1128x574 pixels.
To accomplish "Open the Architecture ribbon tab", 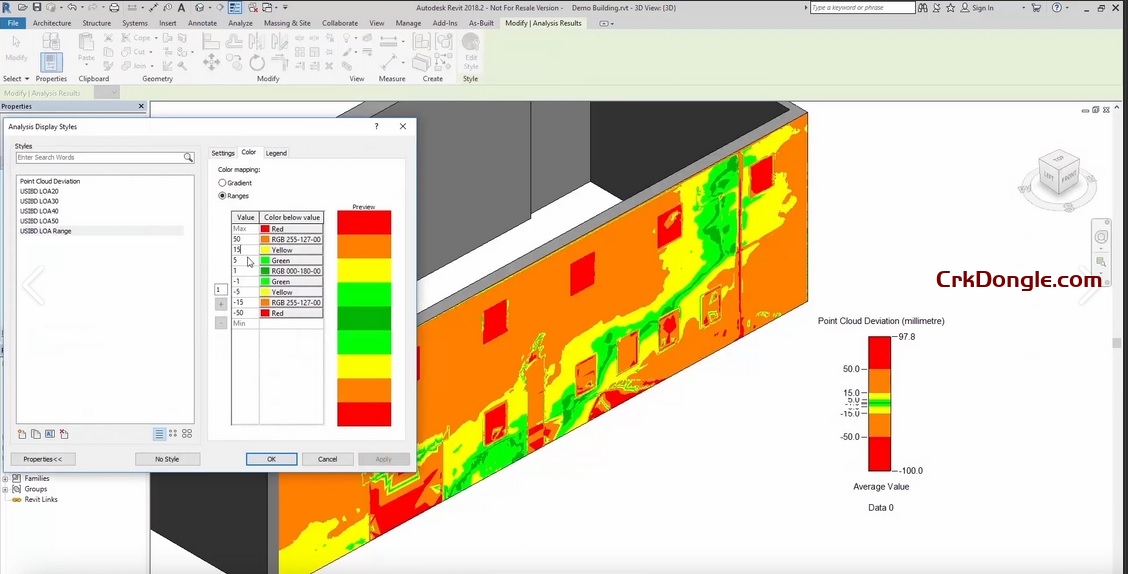I will 52,23.
